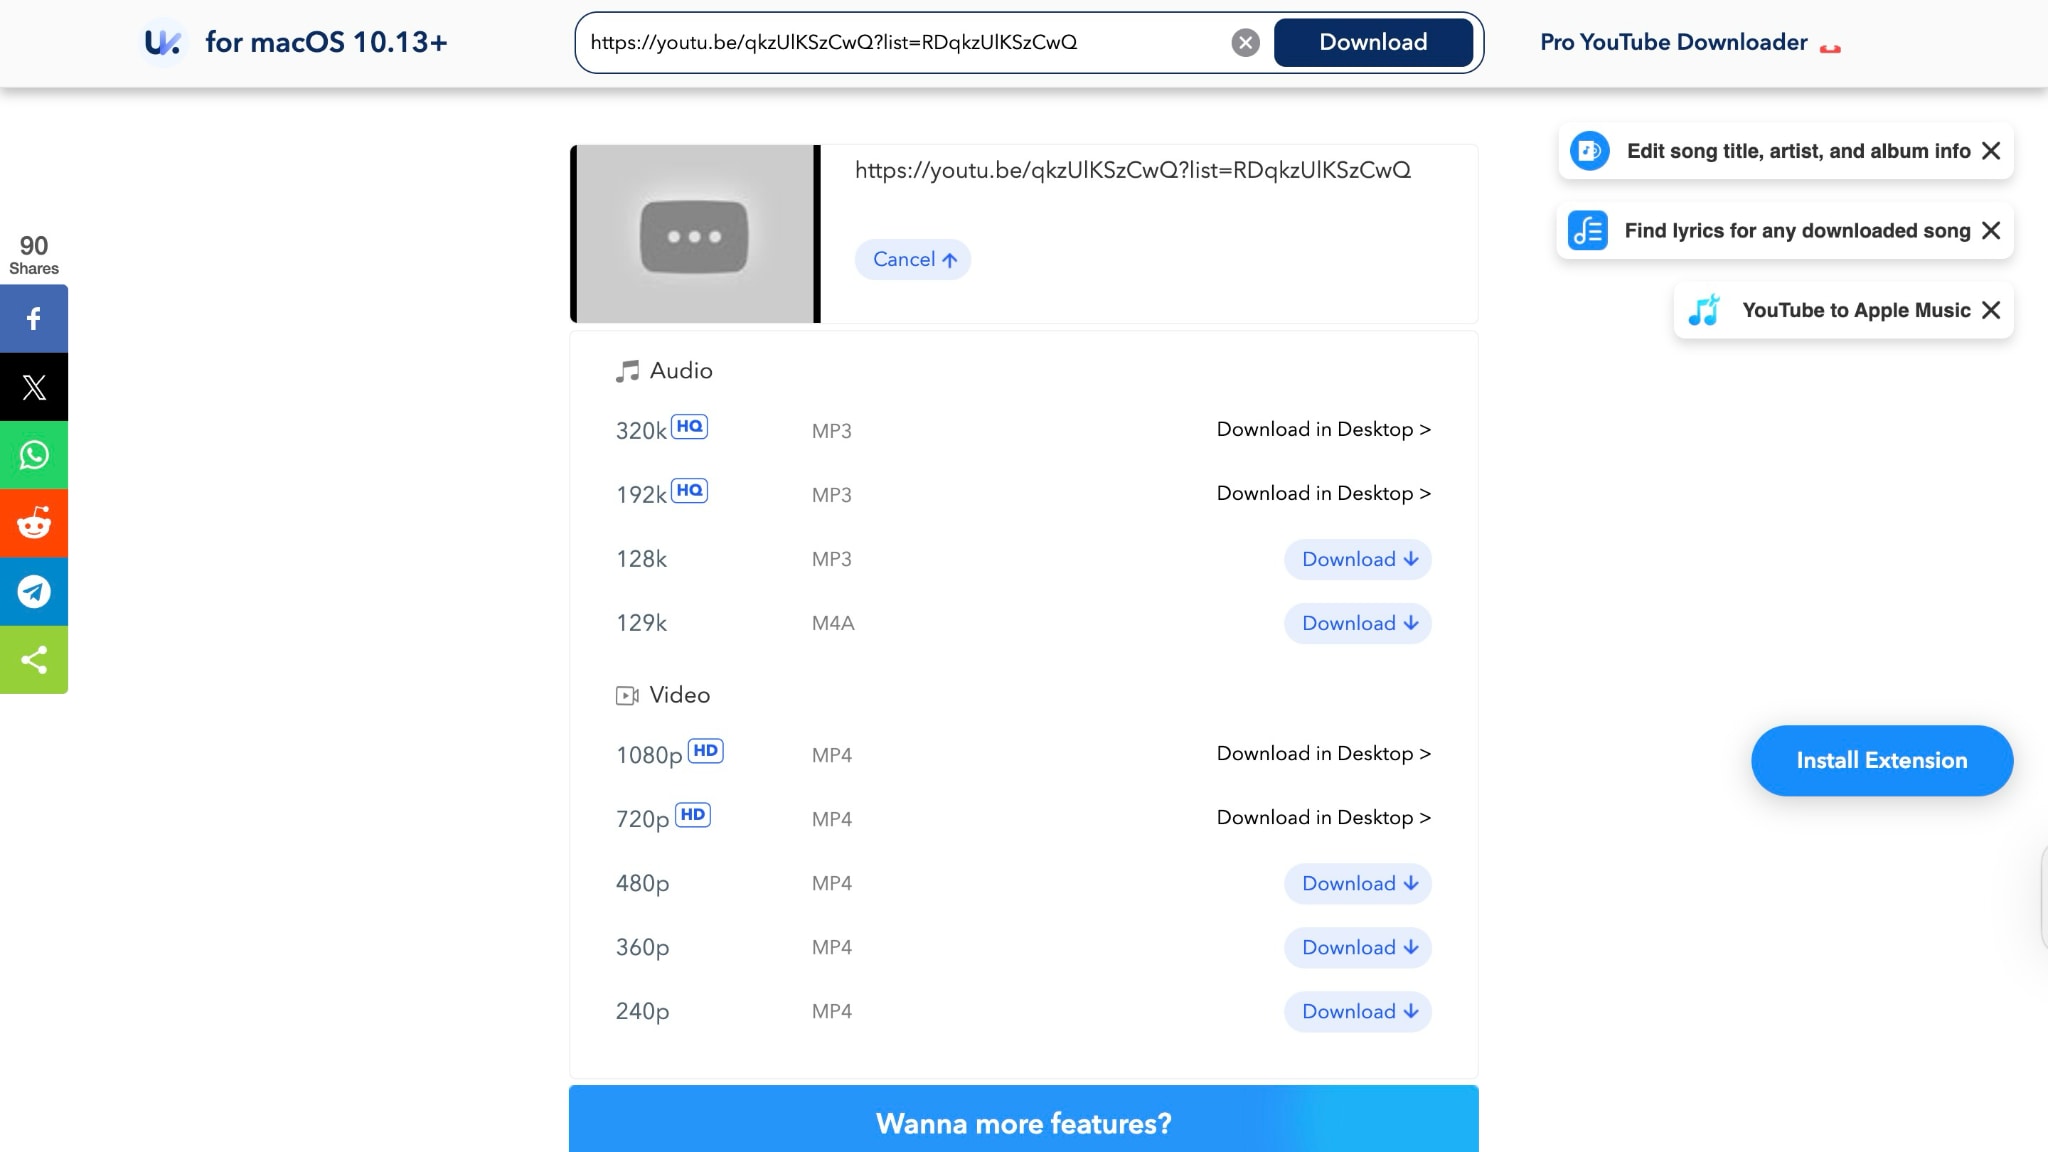This screenshot has height=1152, width=2048.
Task: Share via WhatsApp
Action: pos(34,455)
